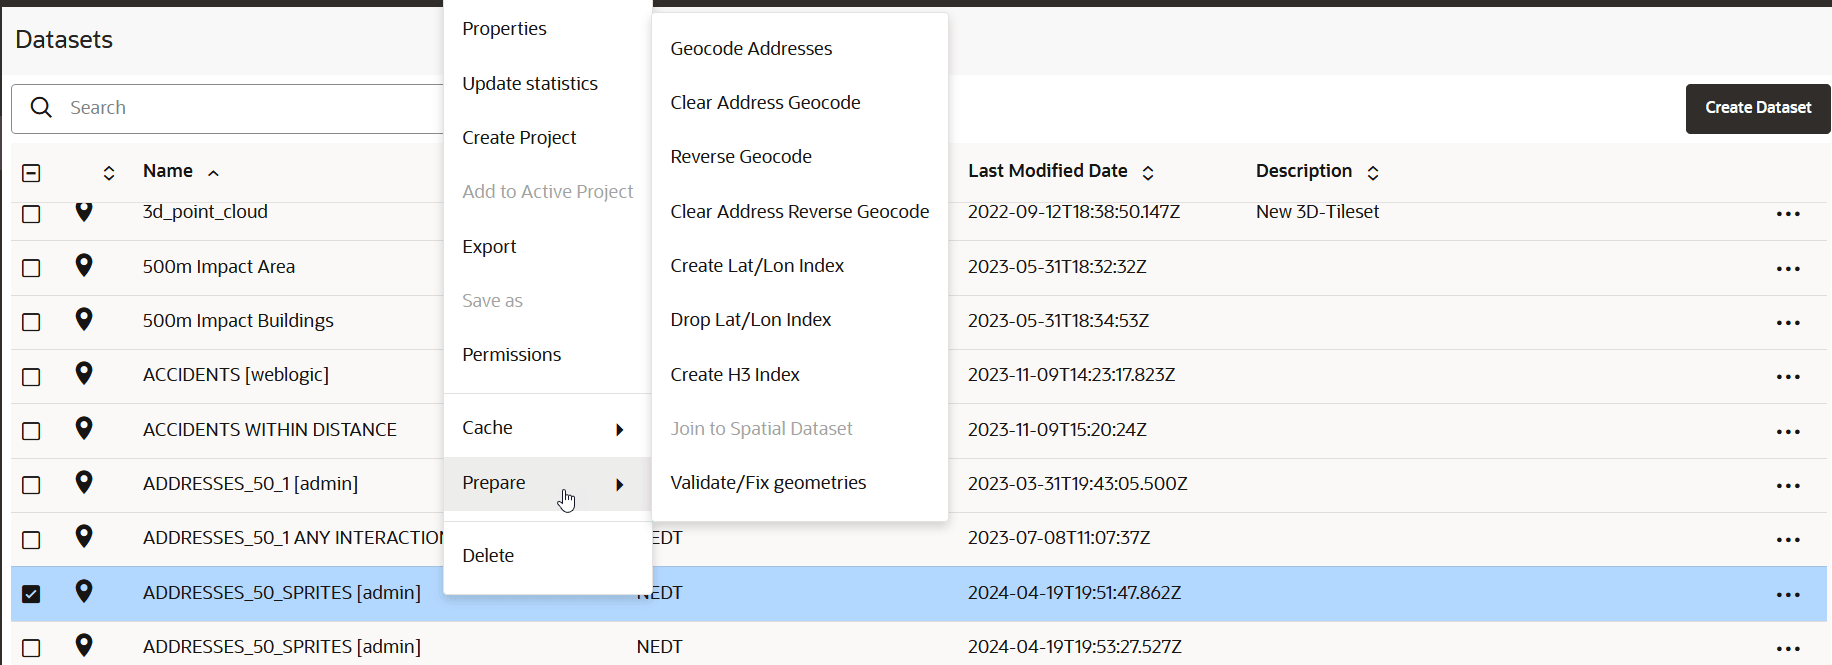The height and width of the screenshot is (665, 1832).
Task: Click the Create Dataset button
Action: point(1758,108)
